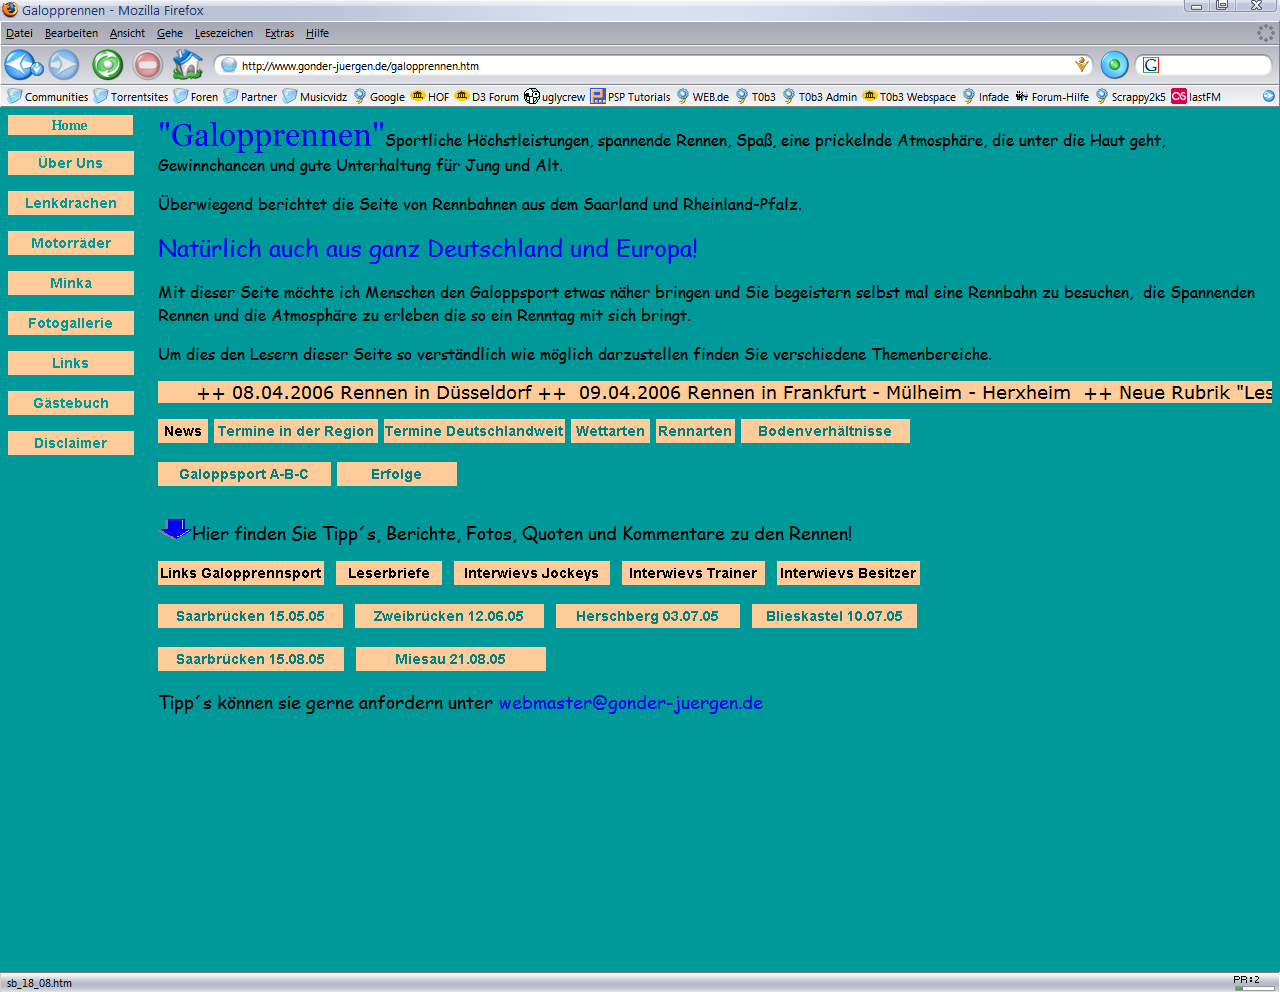Open the Termine in der Region page
This screenshot has height=992, width=1280.
click(295, 431)
